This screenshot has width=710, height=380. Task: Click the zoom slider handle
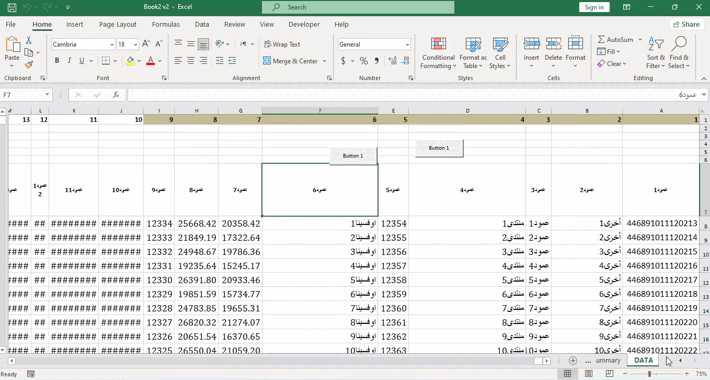(649, 374)
